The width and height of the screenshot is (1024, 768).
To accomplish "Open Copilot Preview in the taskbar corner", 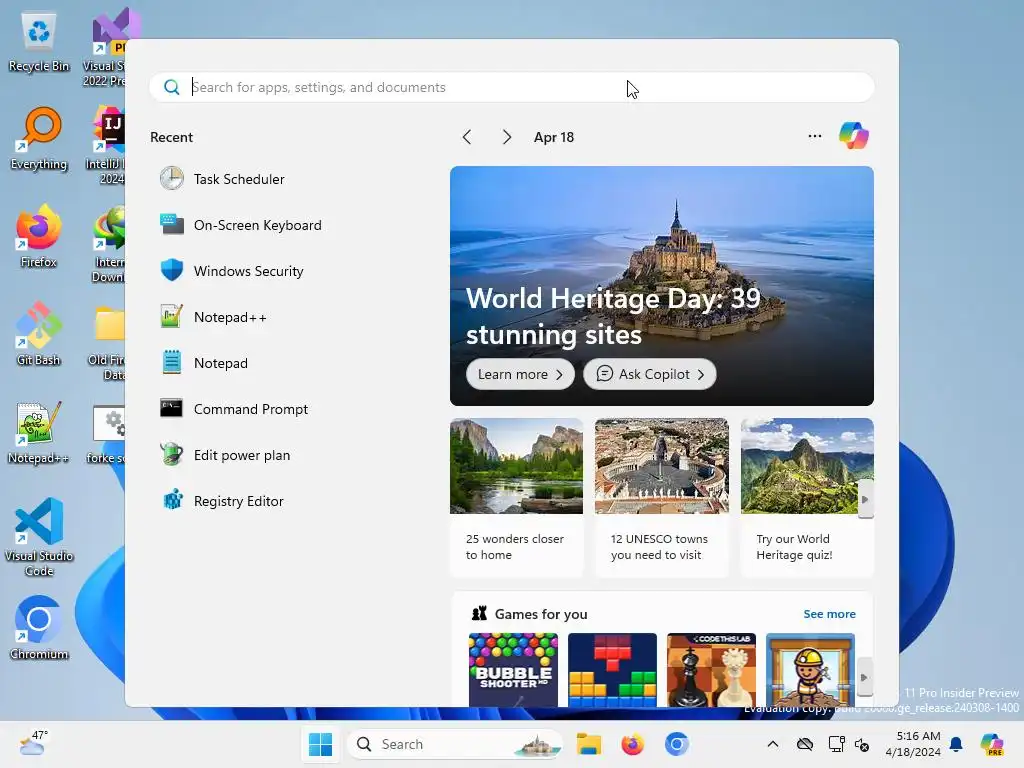I will pos(992,744).
